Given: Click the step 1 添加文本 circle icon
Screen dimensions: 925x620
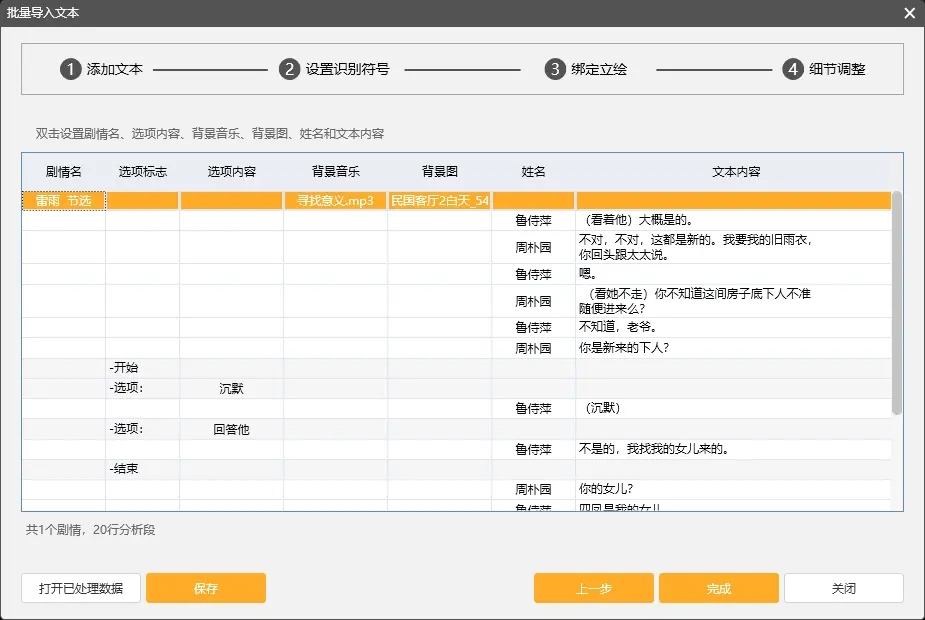Looking at the screenshot, I should tap(70, 69).
